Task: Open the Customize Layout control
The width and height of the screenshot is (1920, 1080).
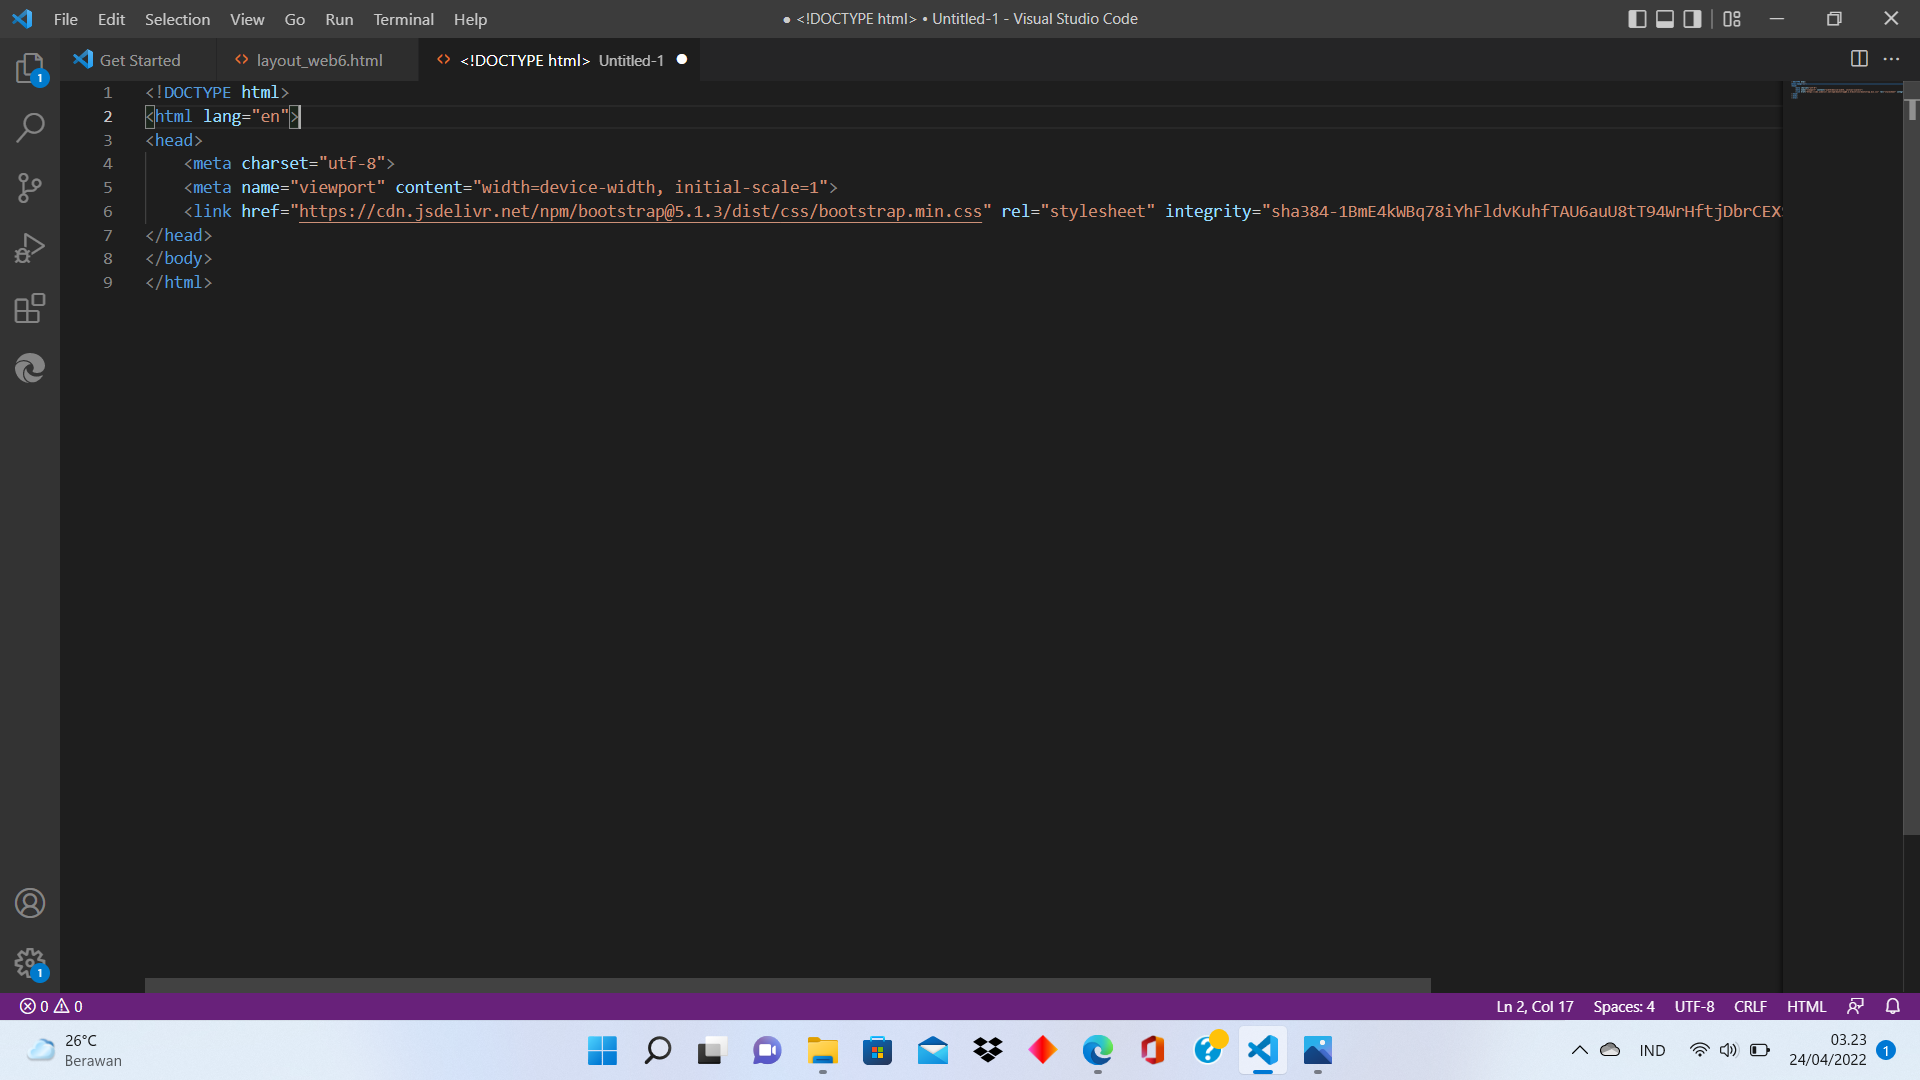Action: (1733, 18)
